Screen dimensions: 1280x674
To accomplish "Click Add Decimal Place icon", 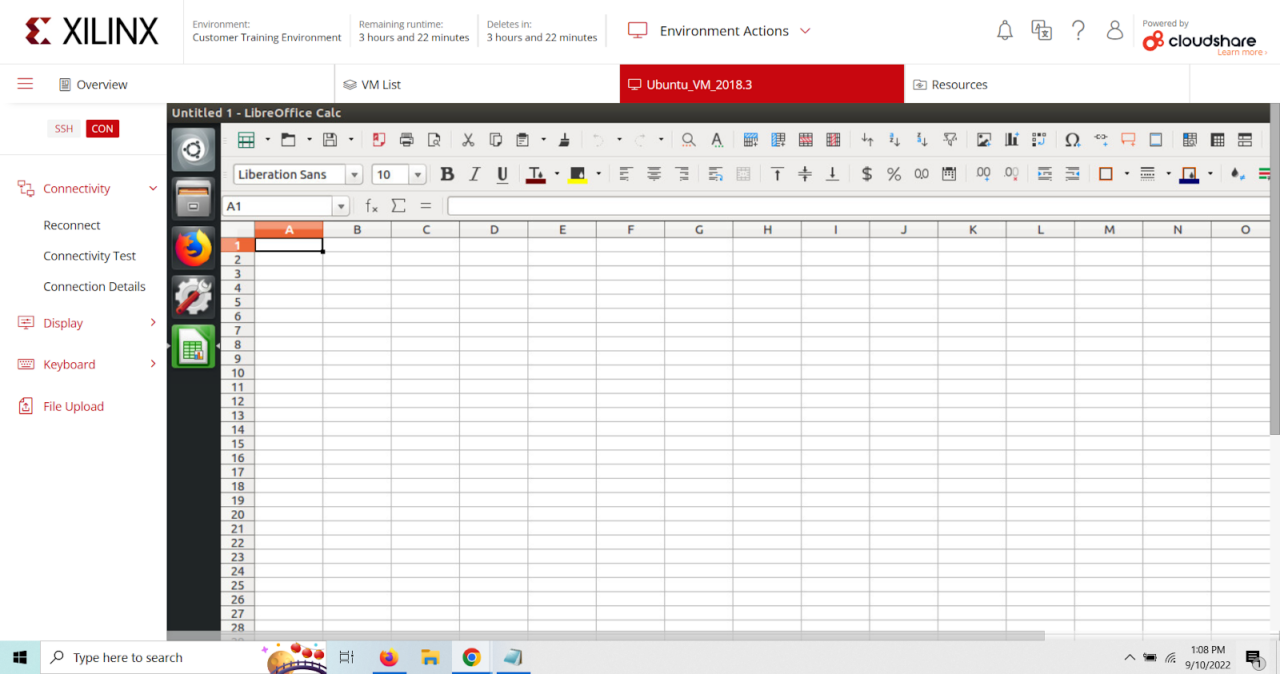I will point(984,174).
